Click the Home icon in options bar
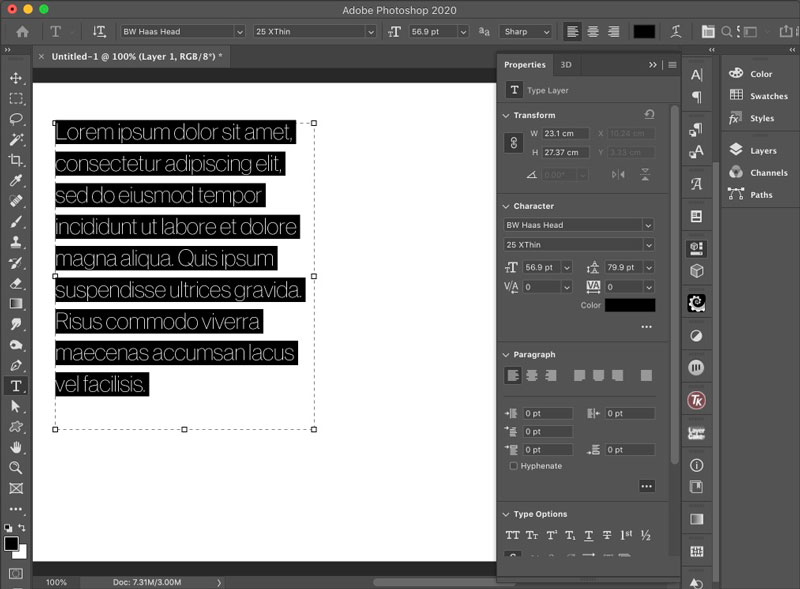Viewport: 800px width, 589px height. tap(22, 32)
